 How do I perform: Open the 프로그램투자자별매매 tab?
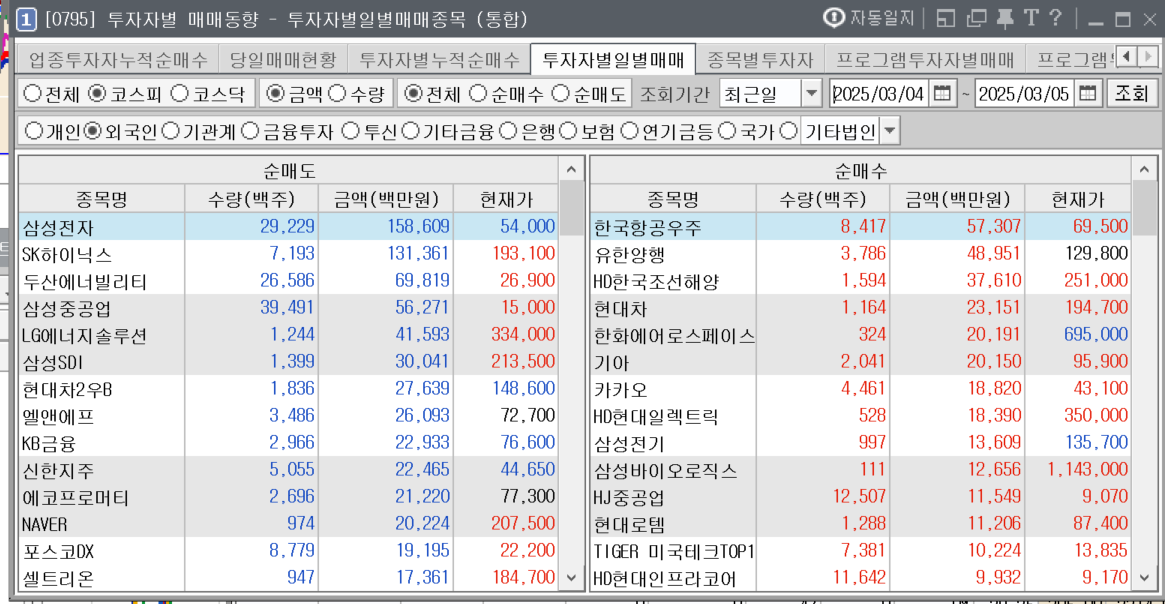[x=925, y=60]
